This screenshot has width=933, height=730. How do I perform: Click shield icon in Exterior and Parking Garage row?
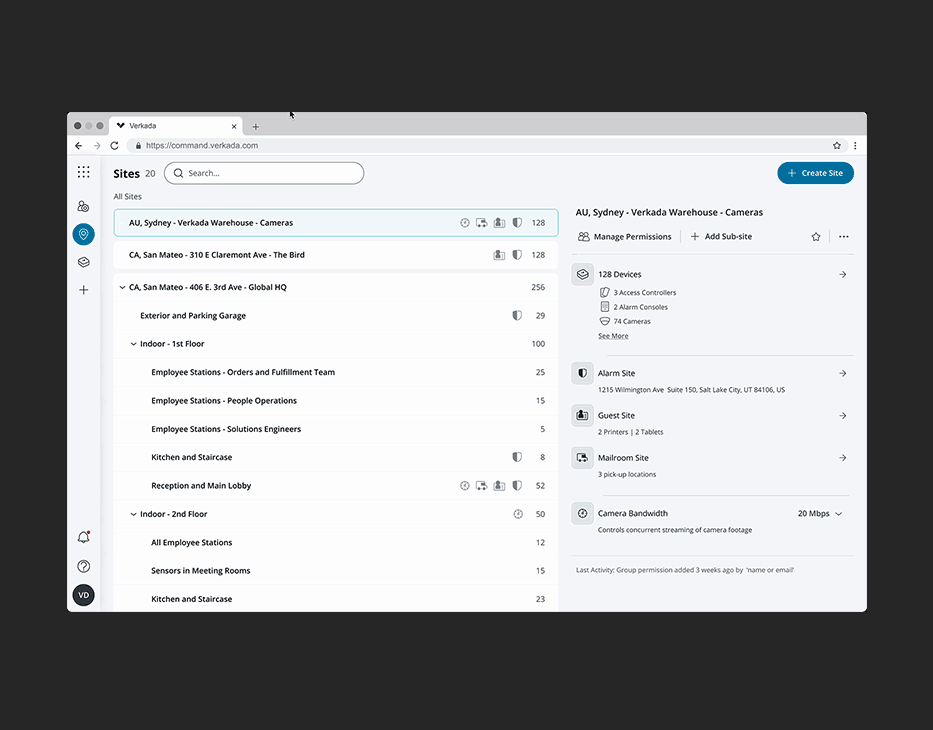(x=517, y=315)
